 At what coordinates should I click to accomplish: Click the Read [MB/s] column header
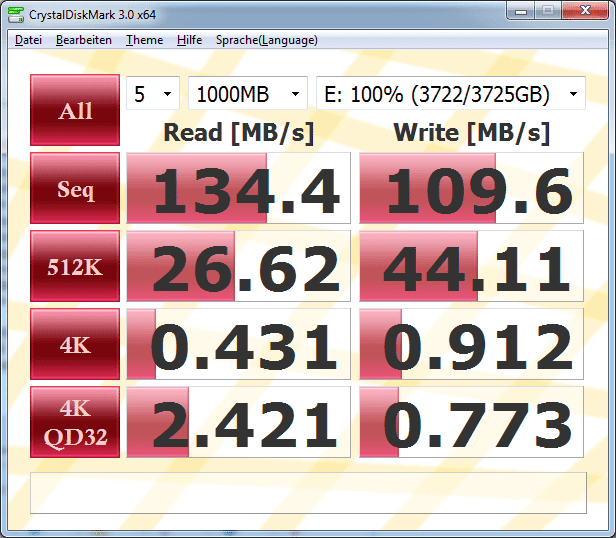point(239,133)
